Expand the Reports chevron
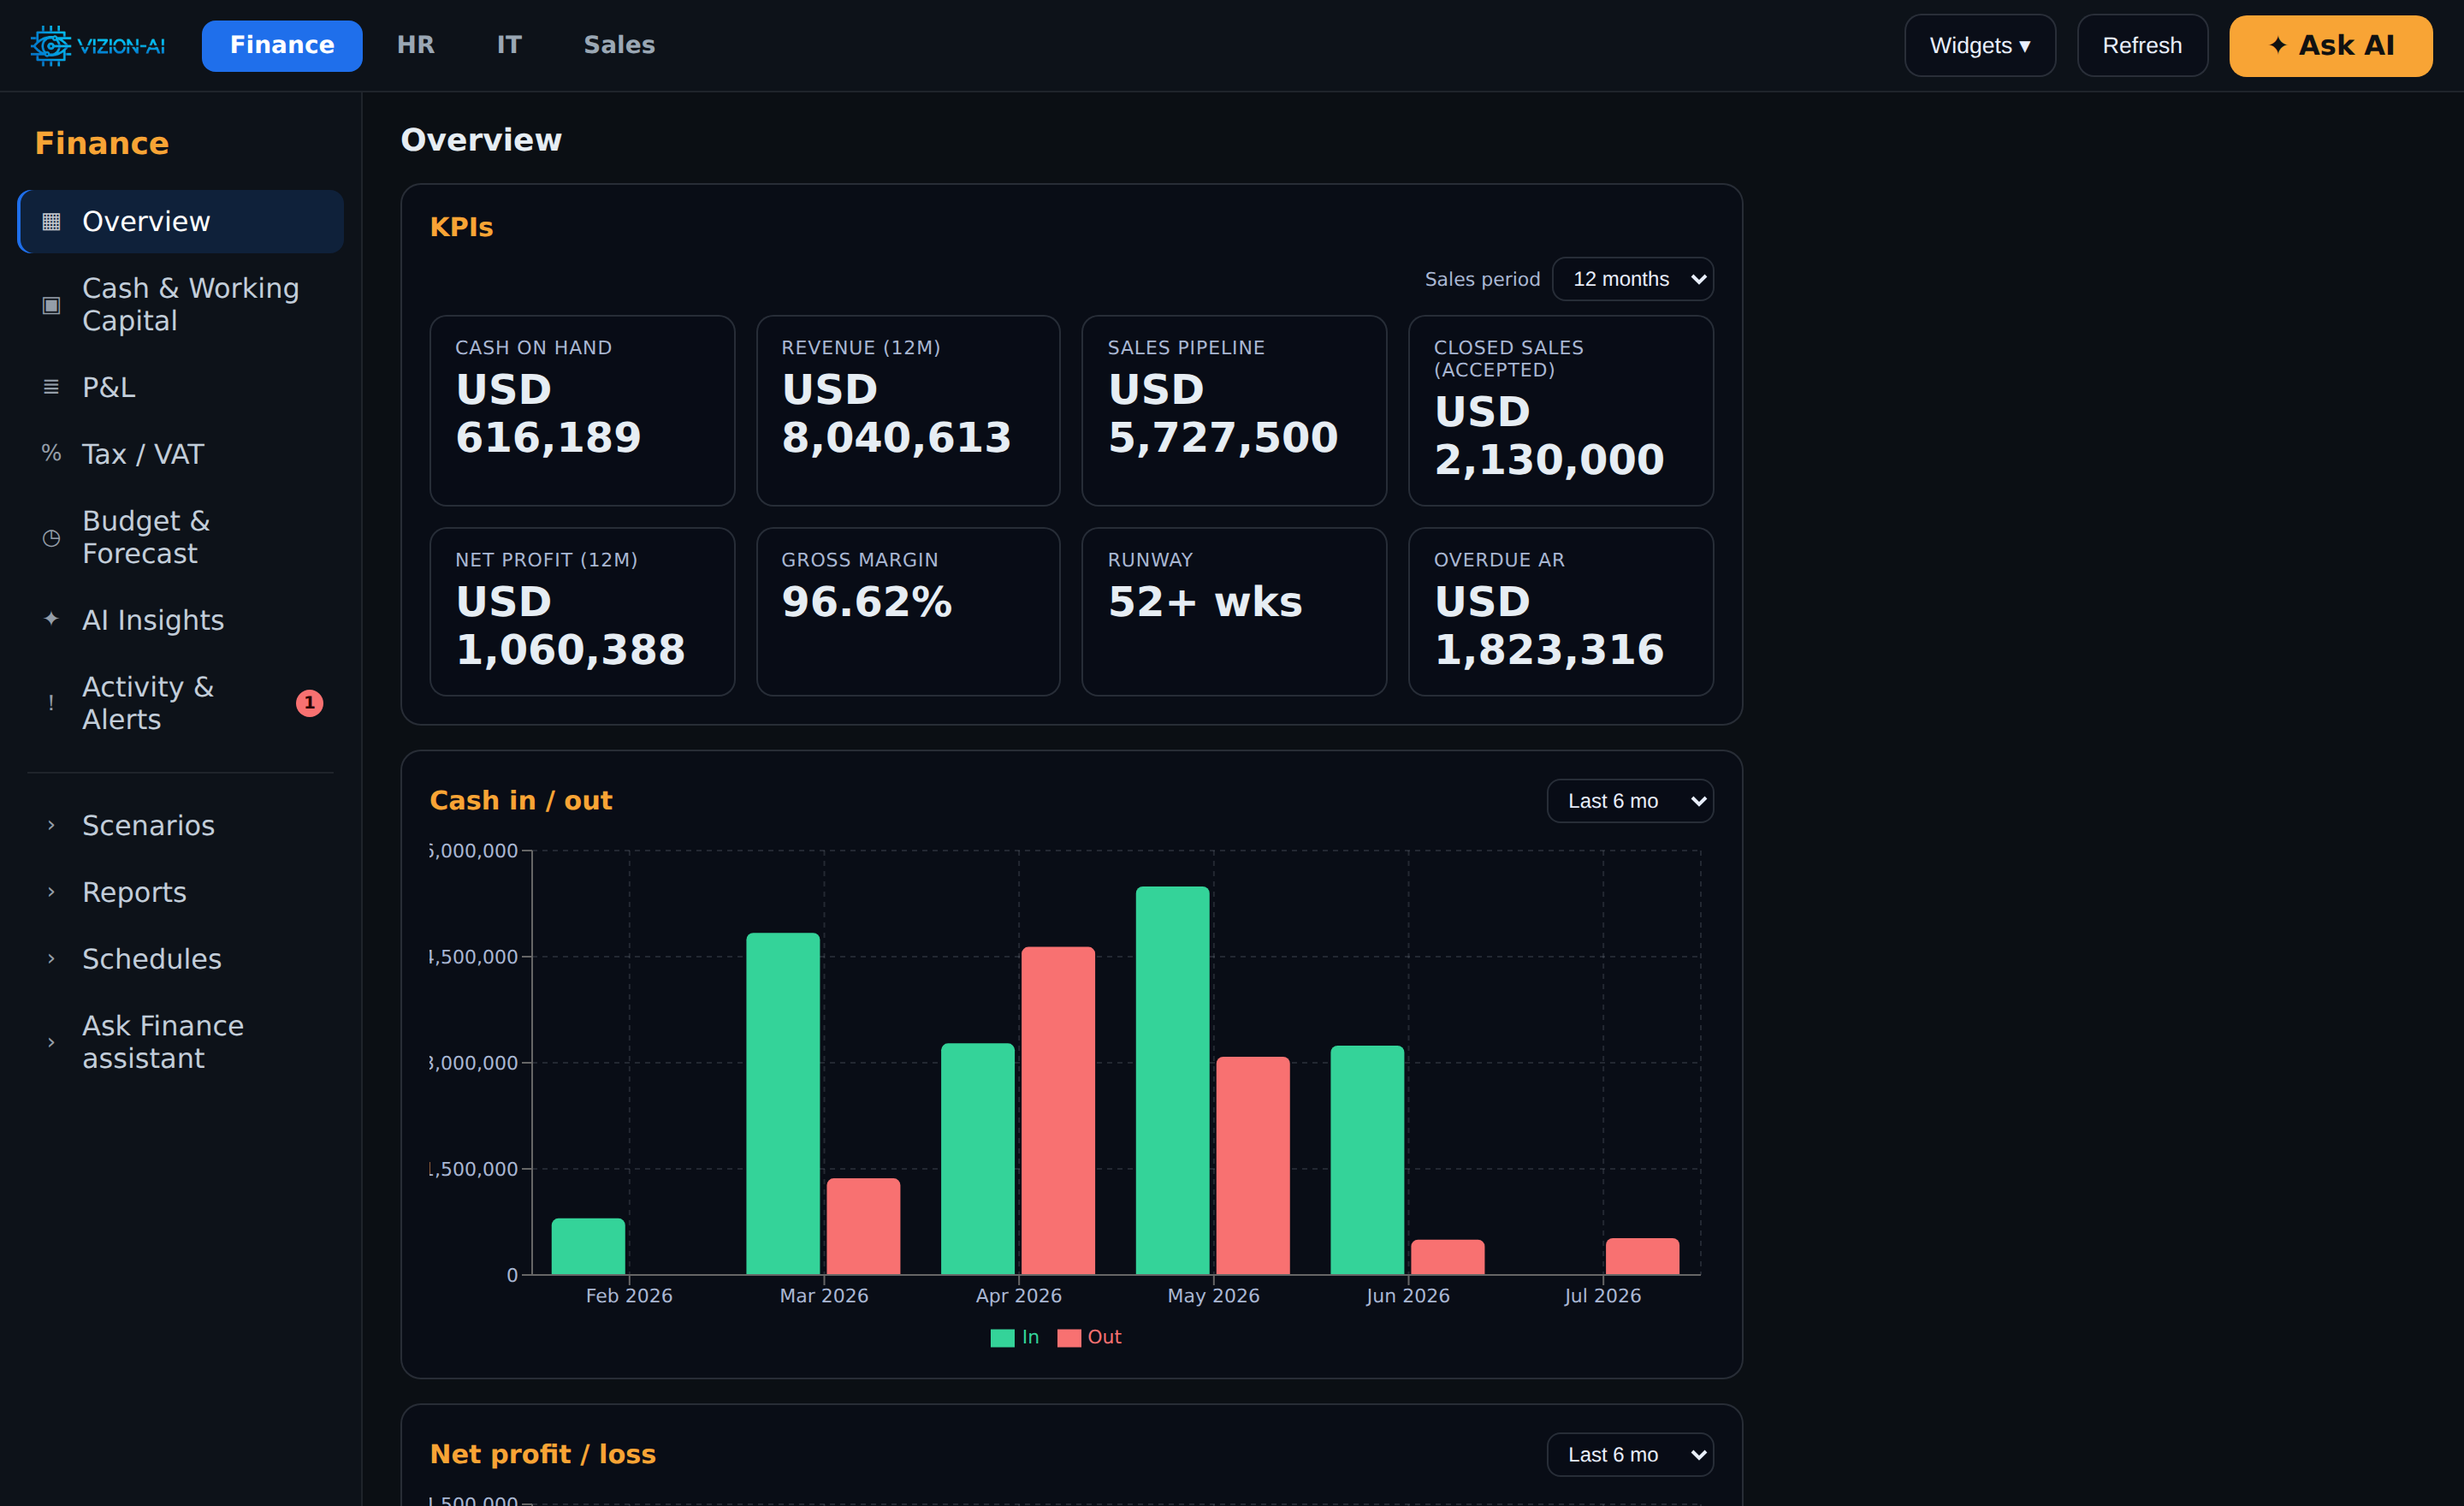 51,892
